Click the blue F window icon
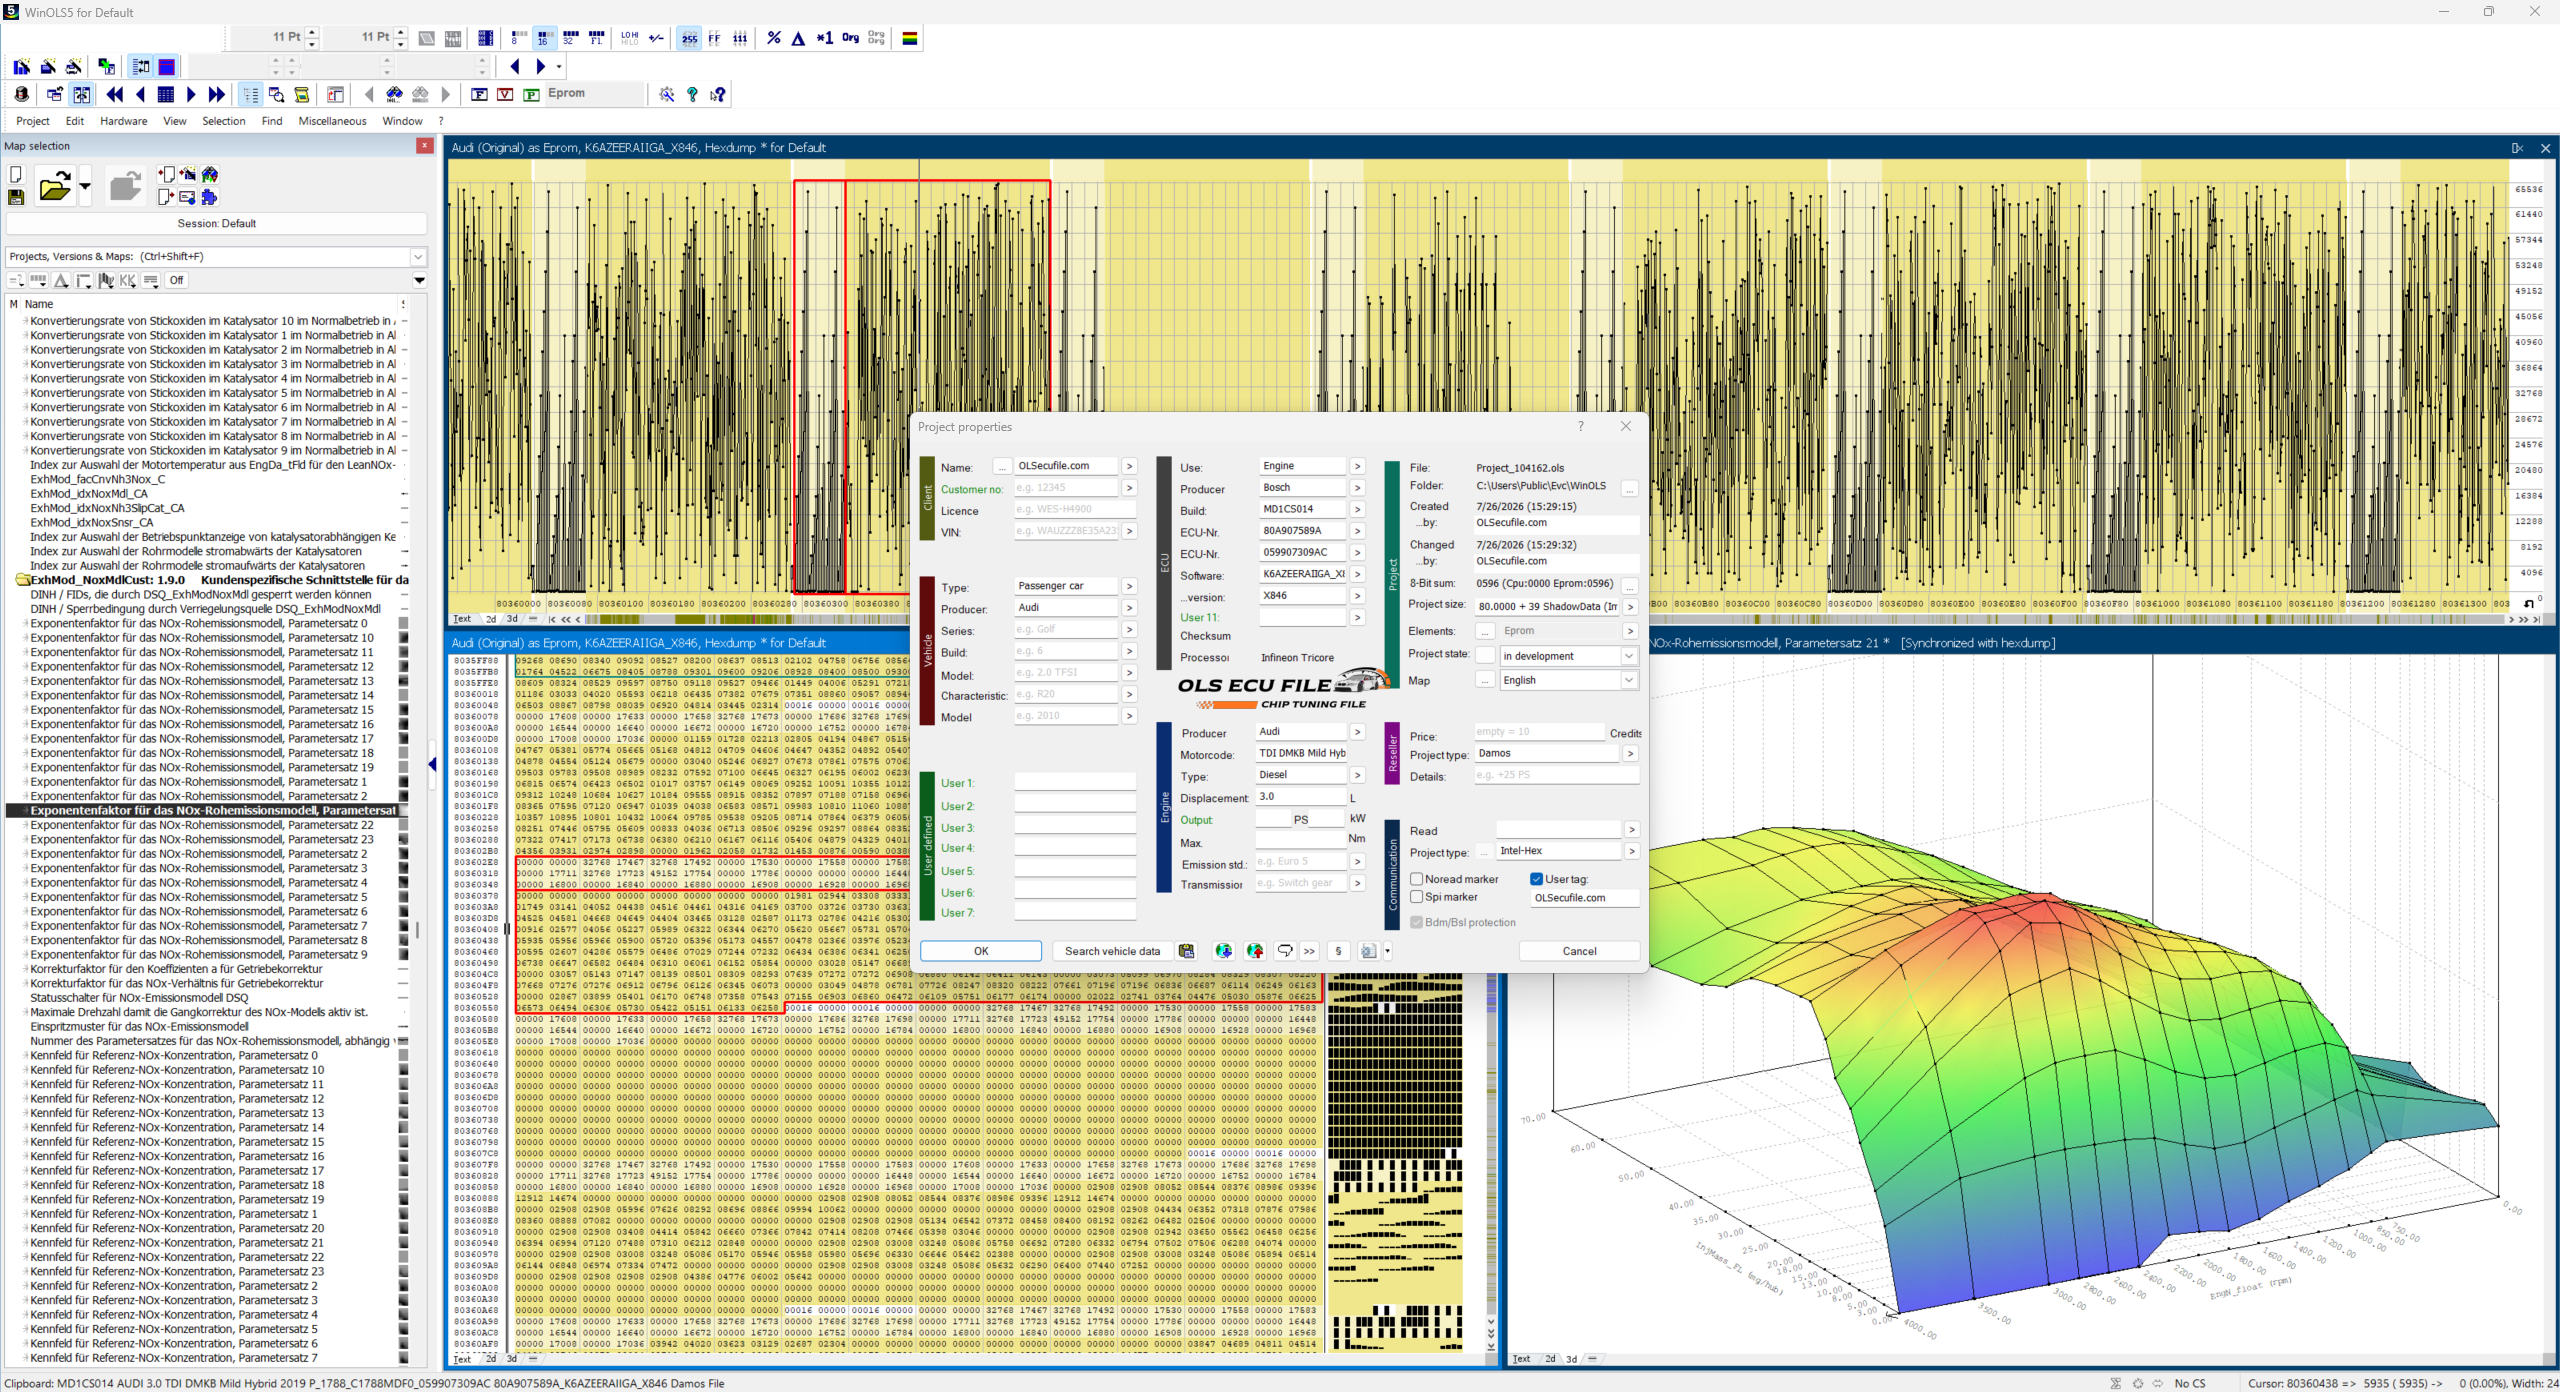This screenshot has width=2560, height=1392. (x=479, y=94)
